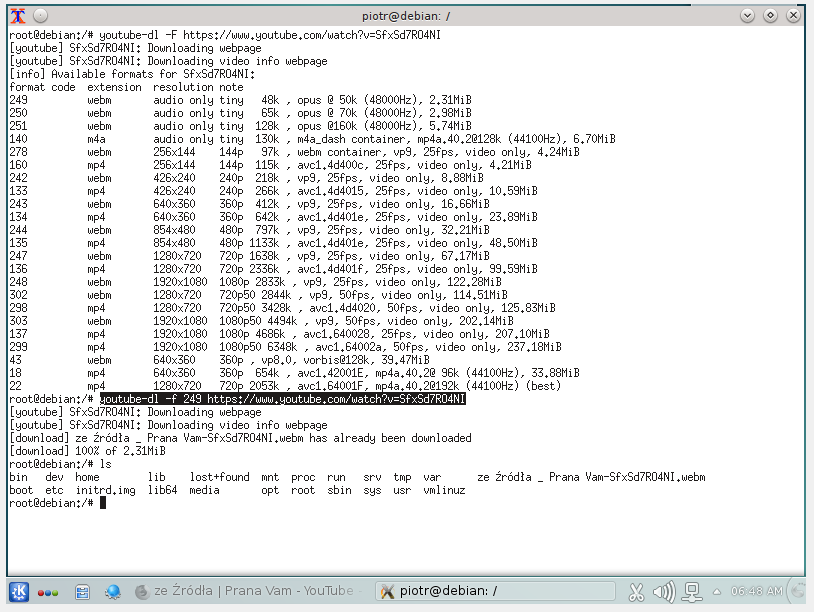
Task: Click the '[info] Available formats' line
Action: [132, 74]
